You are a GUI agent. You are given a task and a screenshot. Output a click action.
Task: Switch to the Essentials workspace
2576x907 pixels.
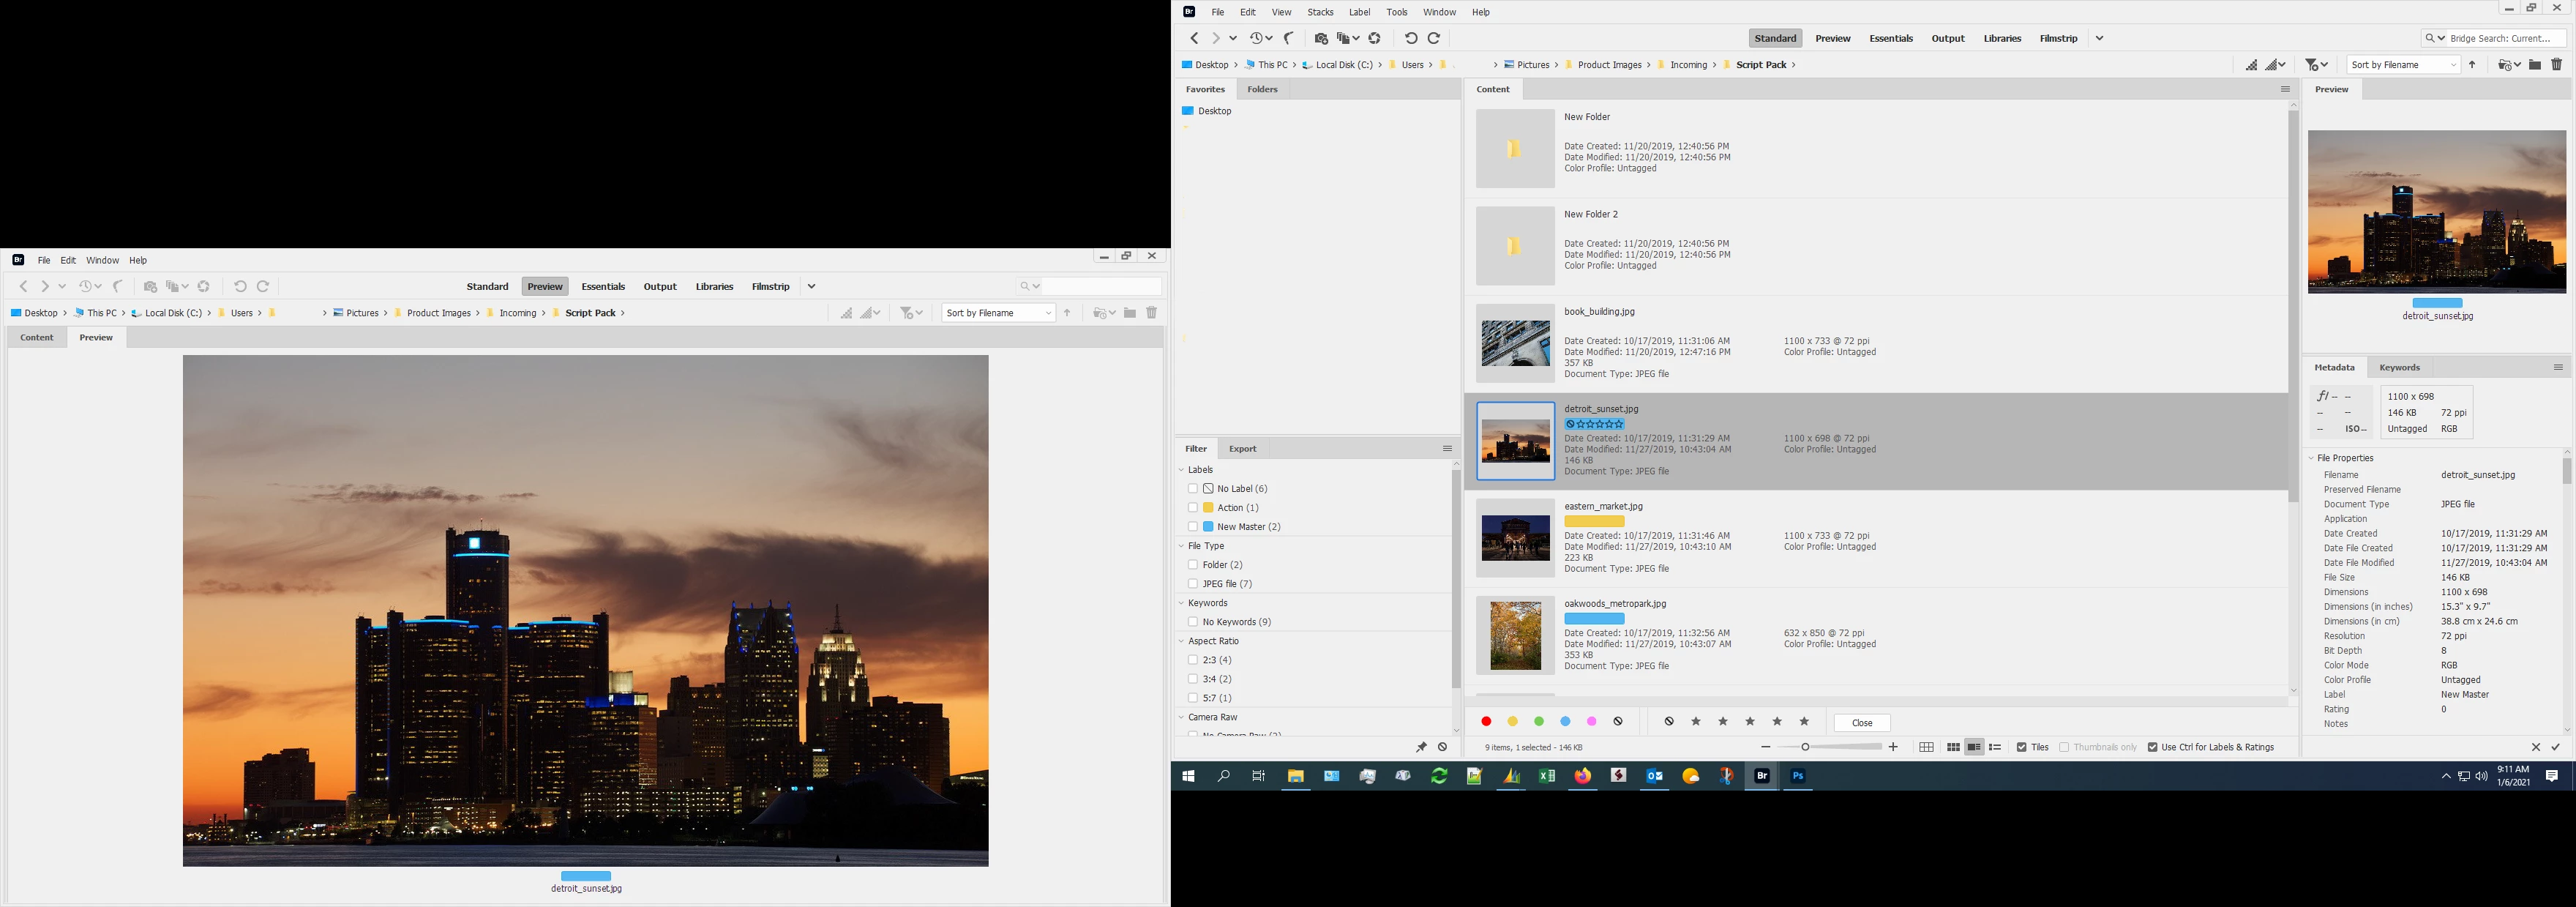click(x=1890, y=38)
